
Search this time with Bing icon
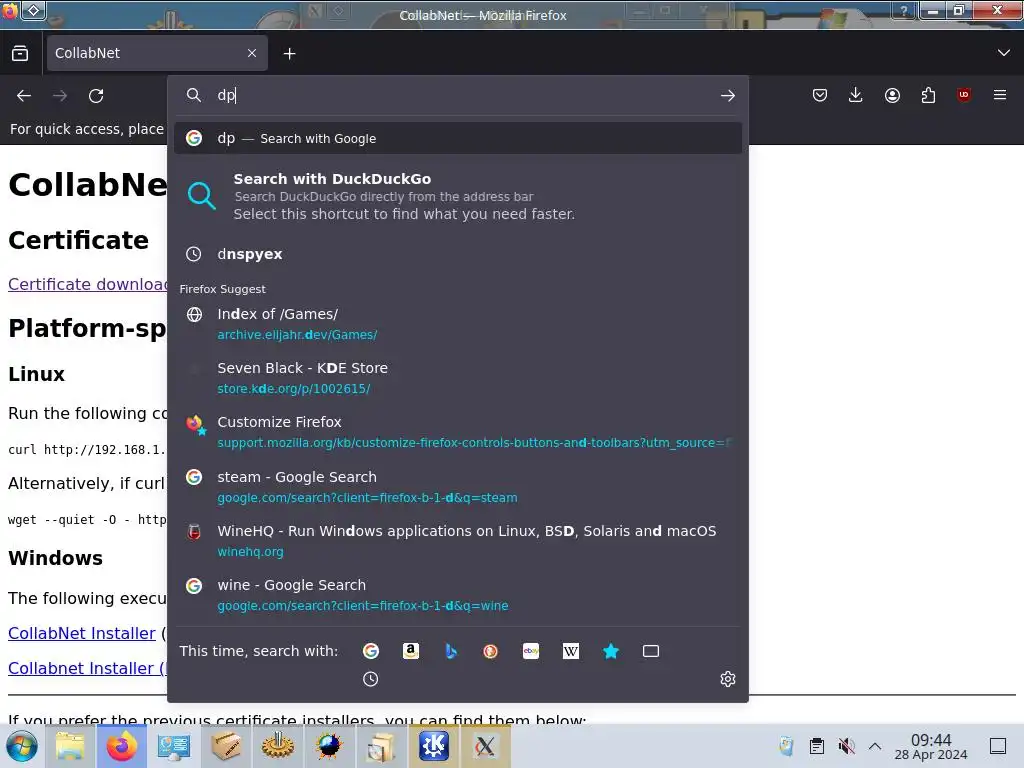451,651
